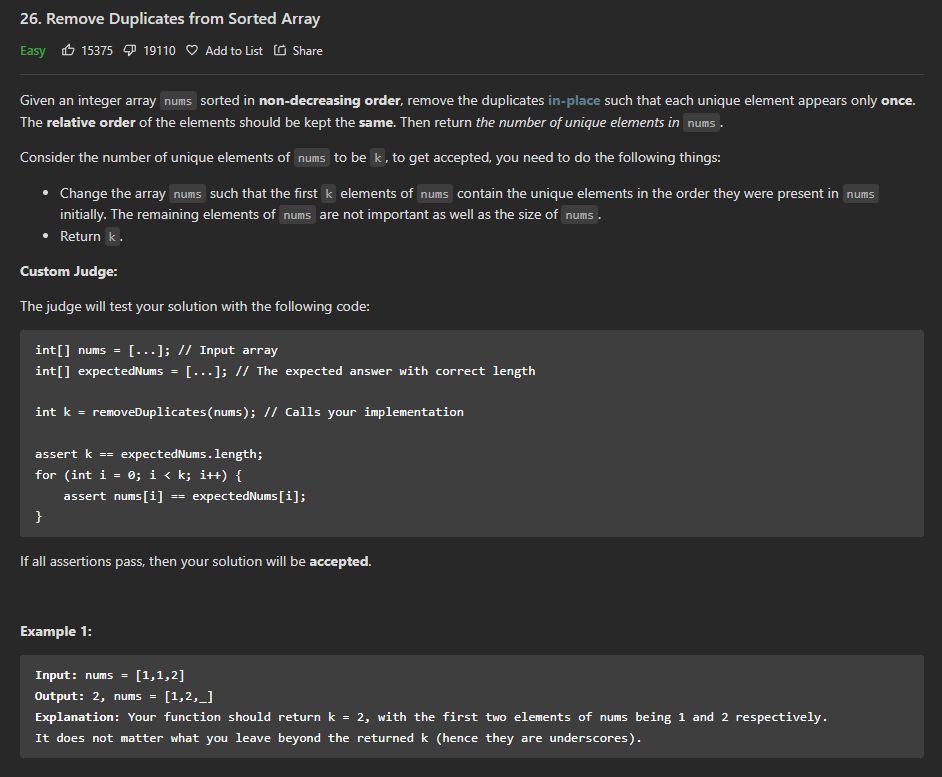Click the assert k == expectedNums.length line

pos(149,454)
